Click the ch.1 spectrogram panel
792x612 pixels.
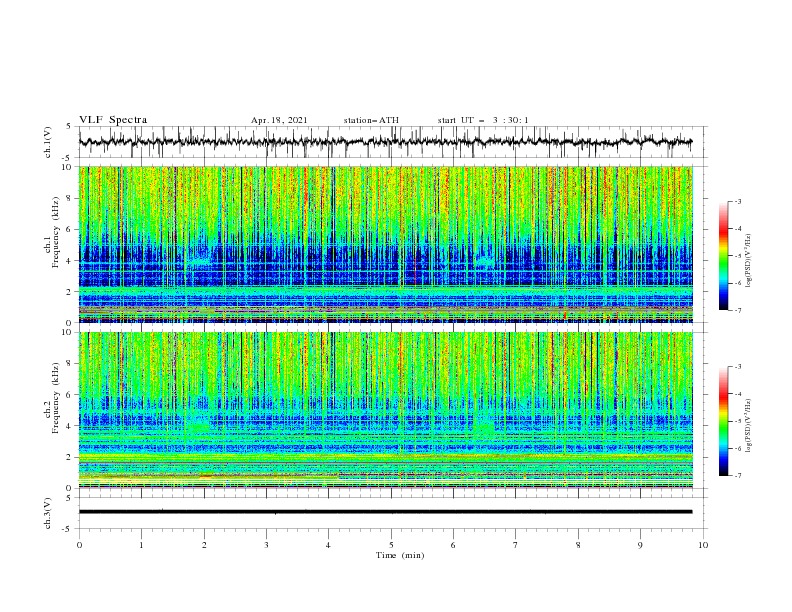[386, 244]
